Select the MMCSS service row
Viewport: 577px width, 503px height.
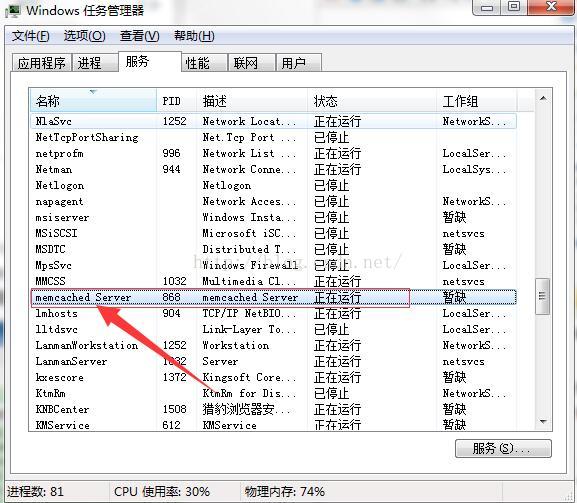coord(273,281)
